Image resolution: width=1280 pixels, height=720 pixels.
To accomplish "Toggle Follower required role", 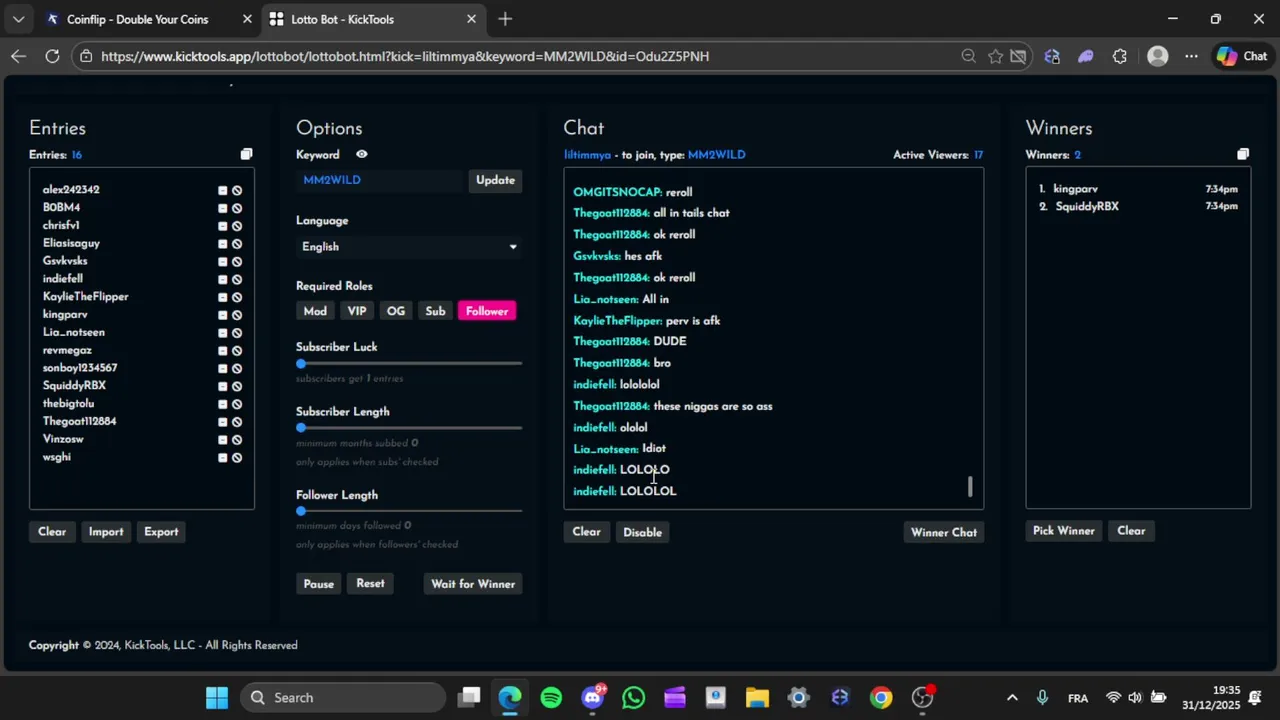I will pyautogui.click(x=487, y=311).
